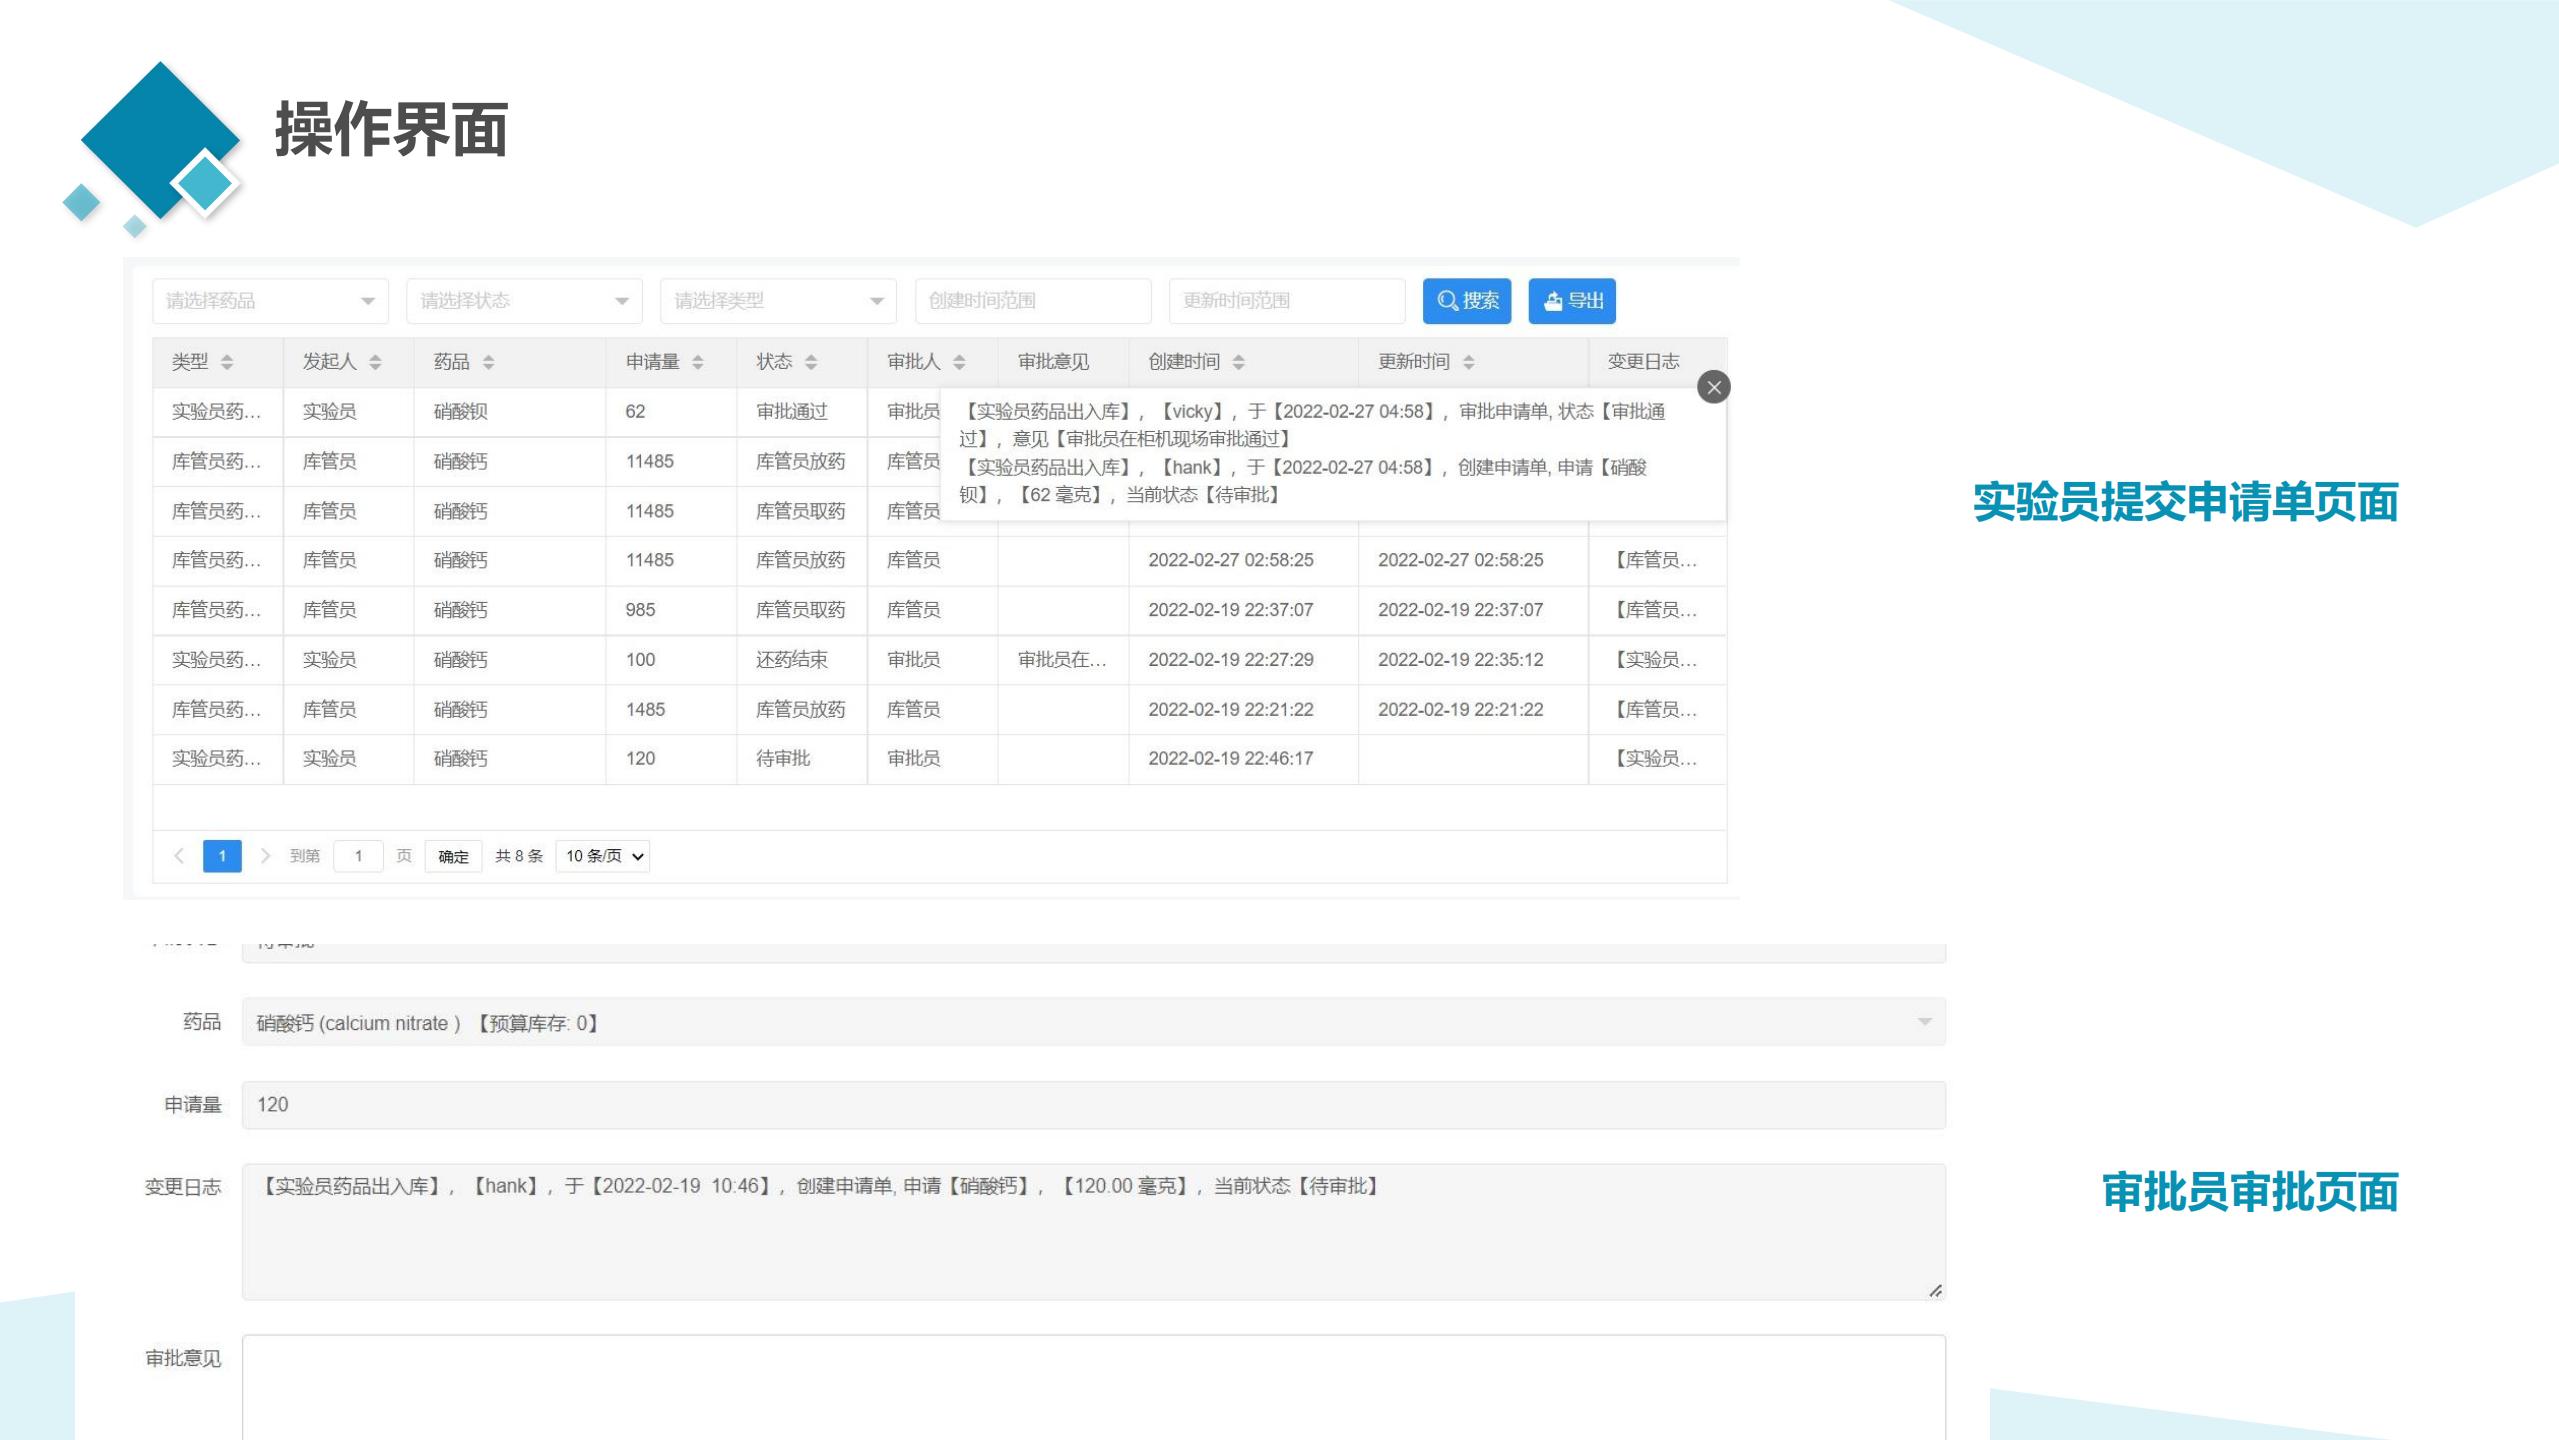
Task: Close the change log popup
Action: click(x=1713, y=387)
